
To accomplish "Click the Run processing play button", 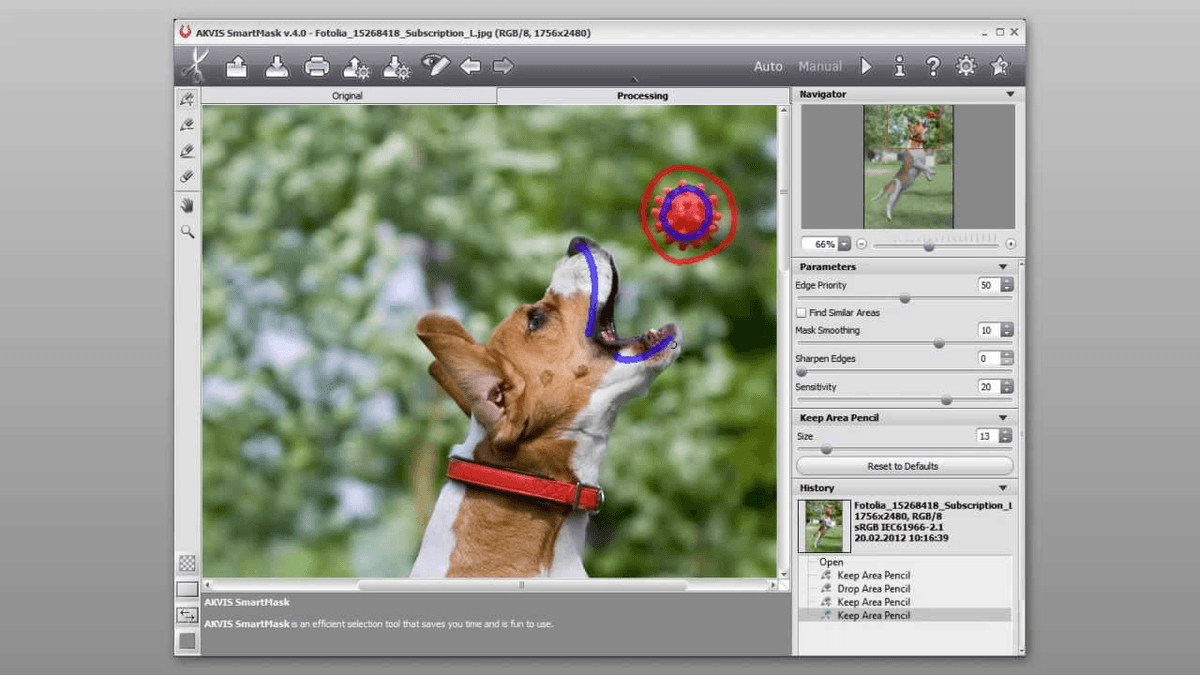I will pyautogui.click(x=866, y=67).
